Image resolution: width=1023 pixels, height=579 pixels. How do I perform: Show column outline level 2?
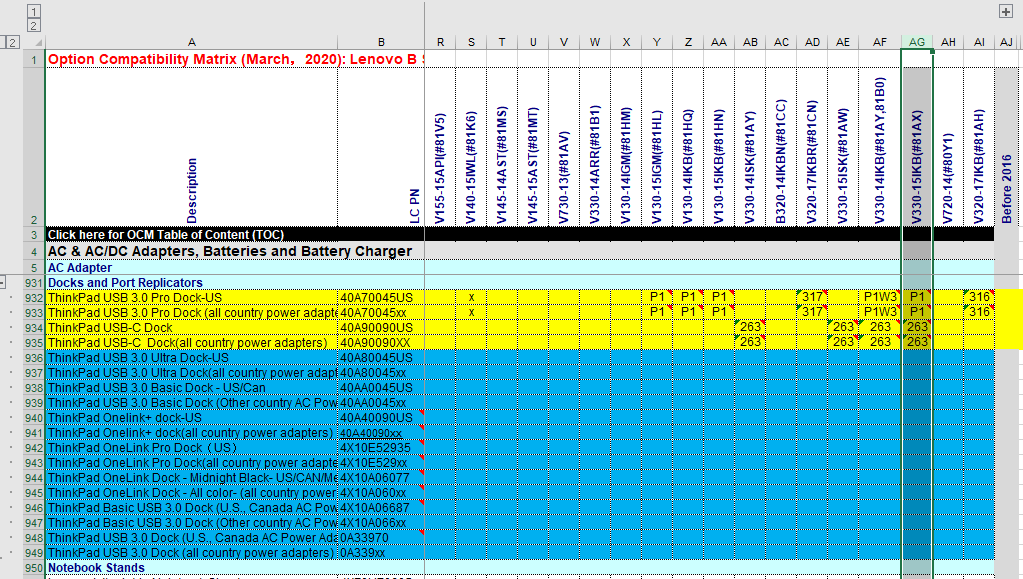(33, 25)
